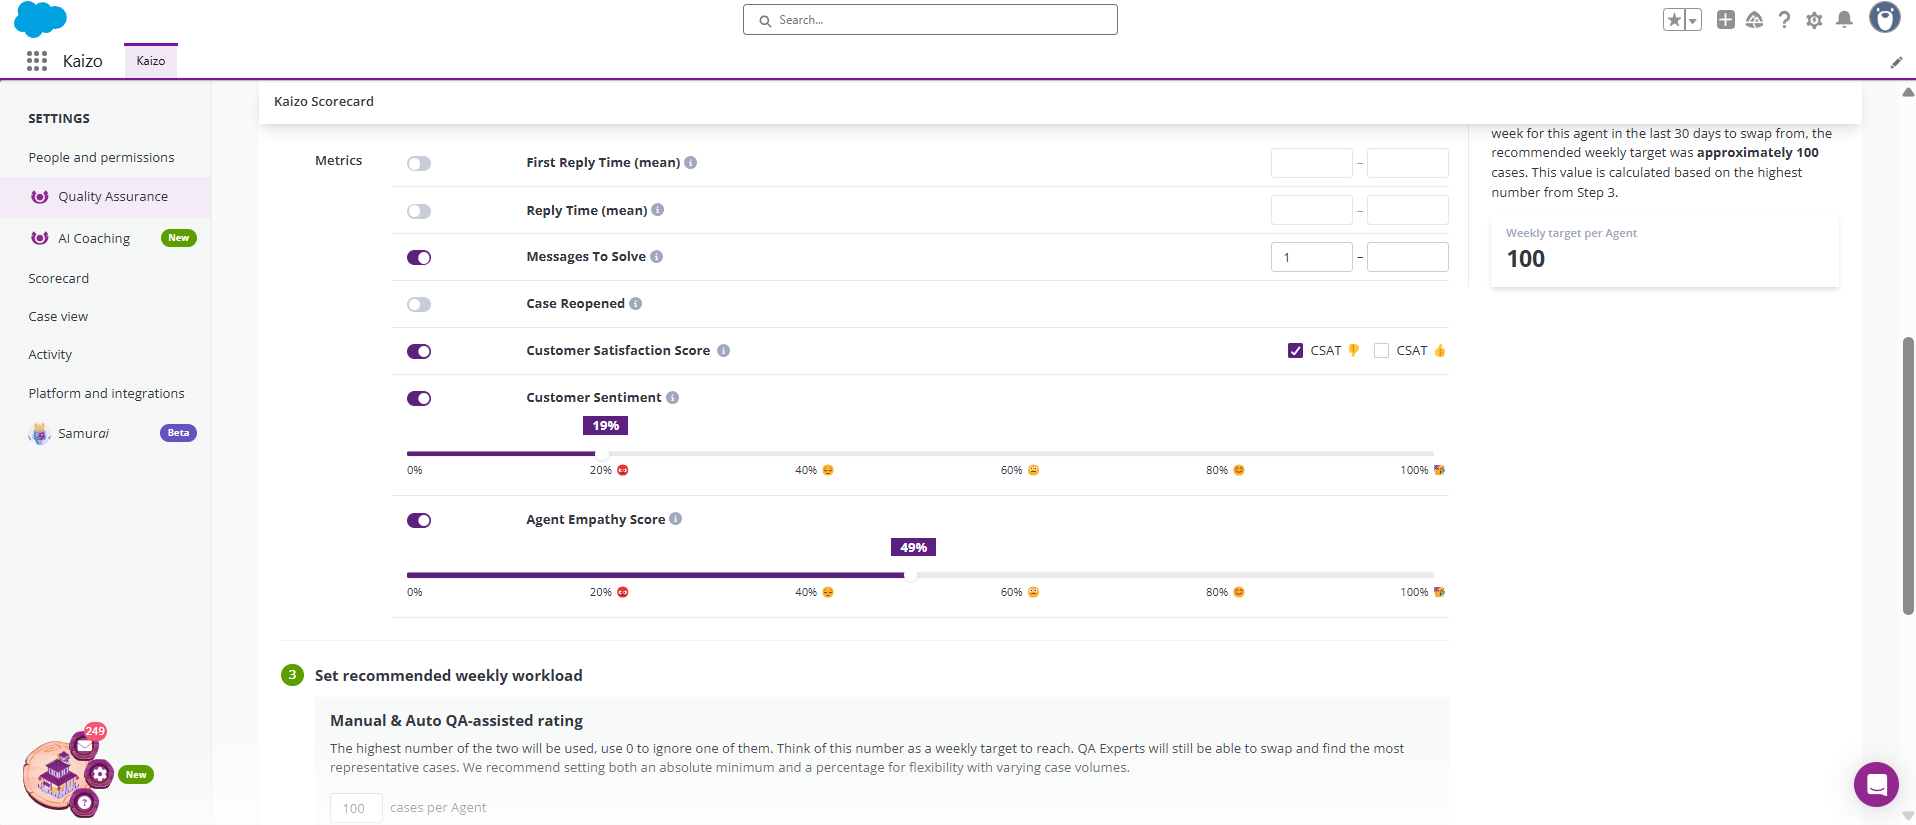Image resolution: width=1916 pixels, height=825 pixels.
Task: Click the Kaizo Scorecard header title
Action: (324, 101)
